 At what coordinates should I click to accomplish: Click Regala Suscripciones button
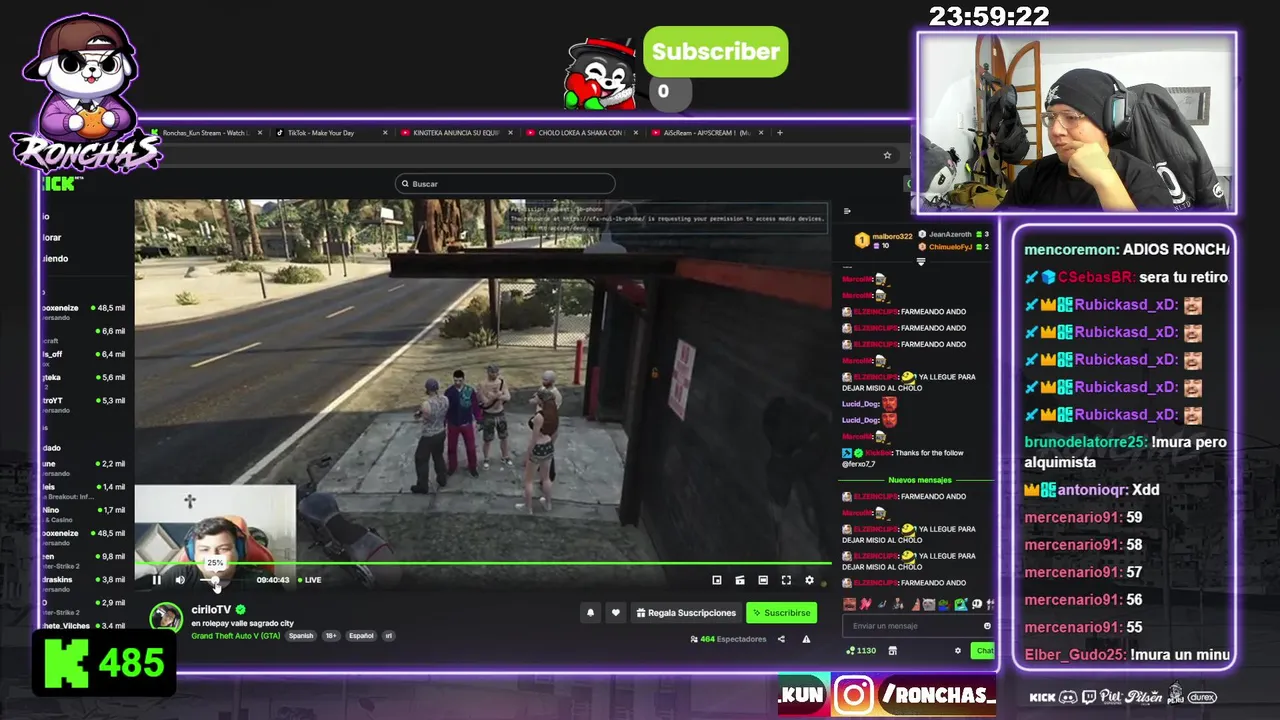coord(686,613)
